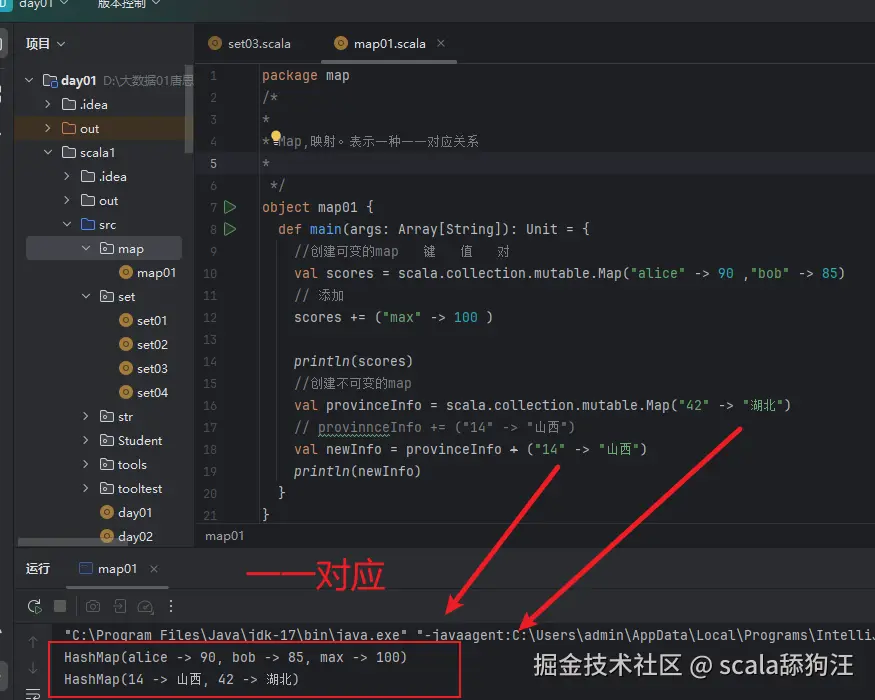Viewport: 875px width, 700px height.
Task: Click the 运行 tool window label
Action: pyautogui.click(x=38, y=568)
